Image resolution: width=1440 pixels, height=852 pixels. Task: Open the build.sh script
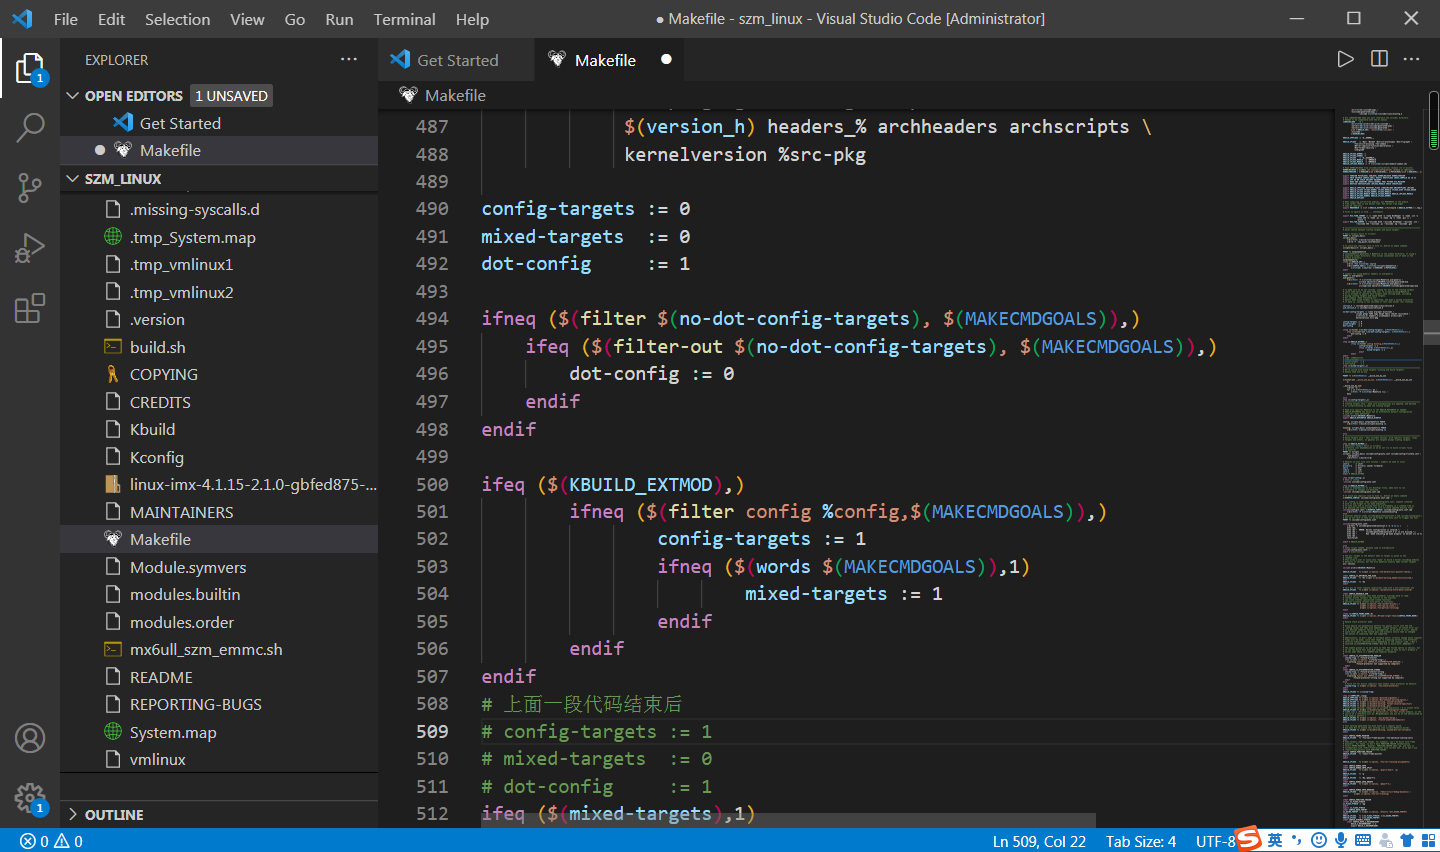pos(219,347)
